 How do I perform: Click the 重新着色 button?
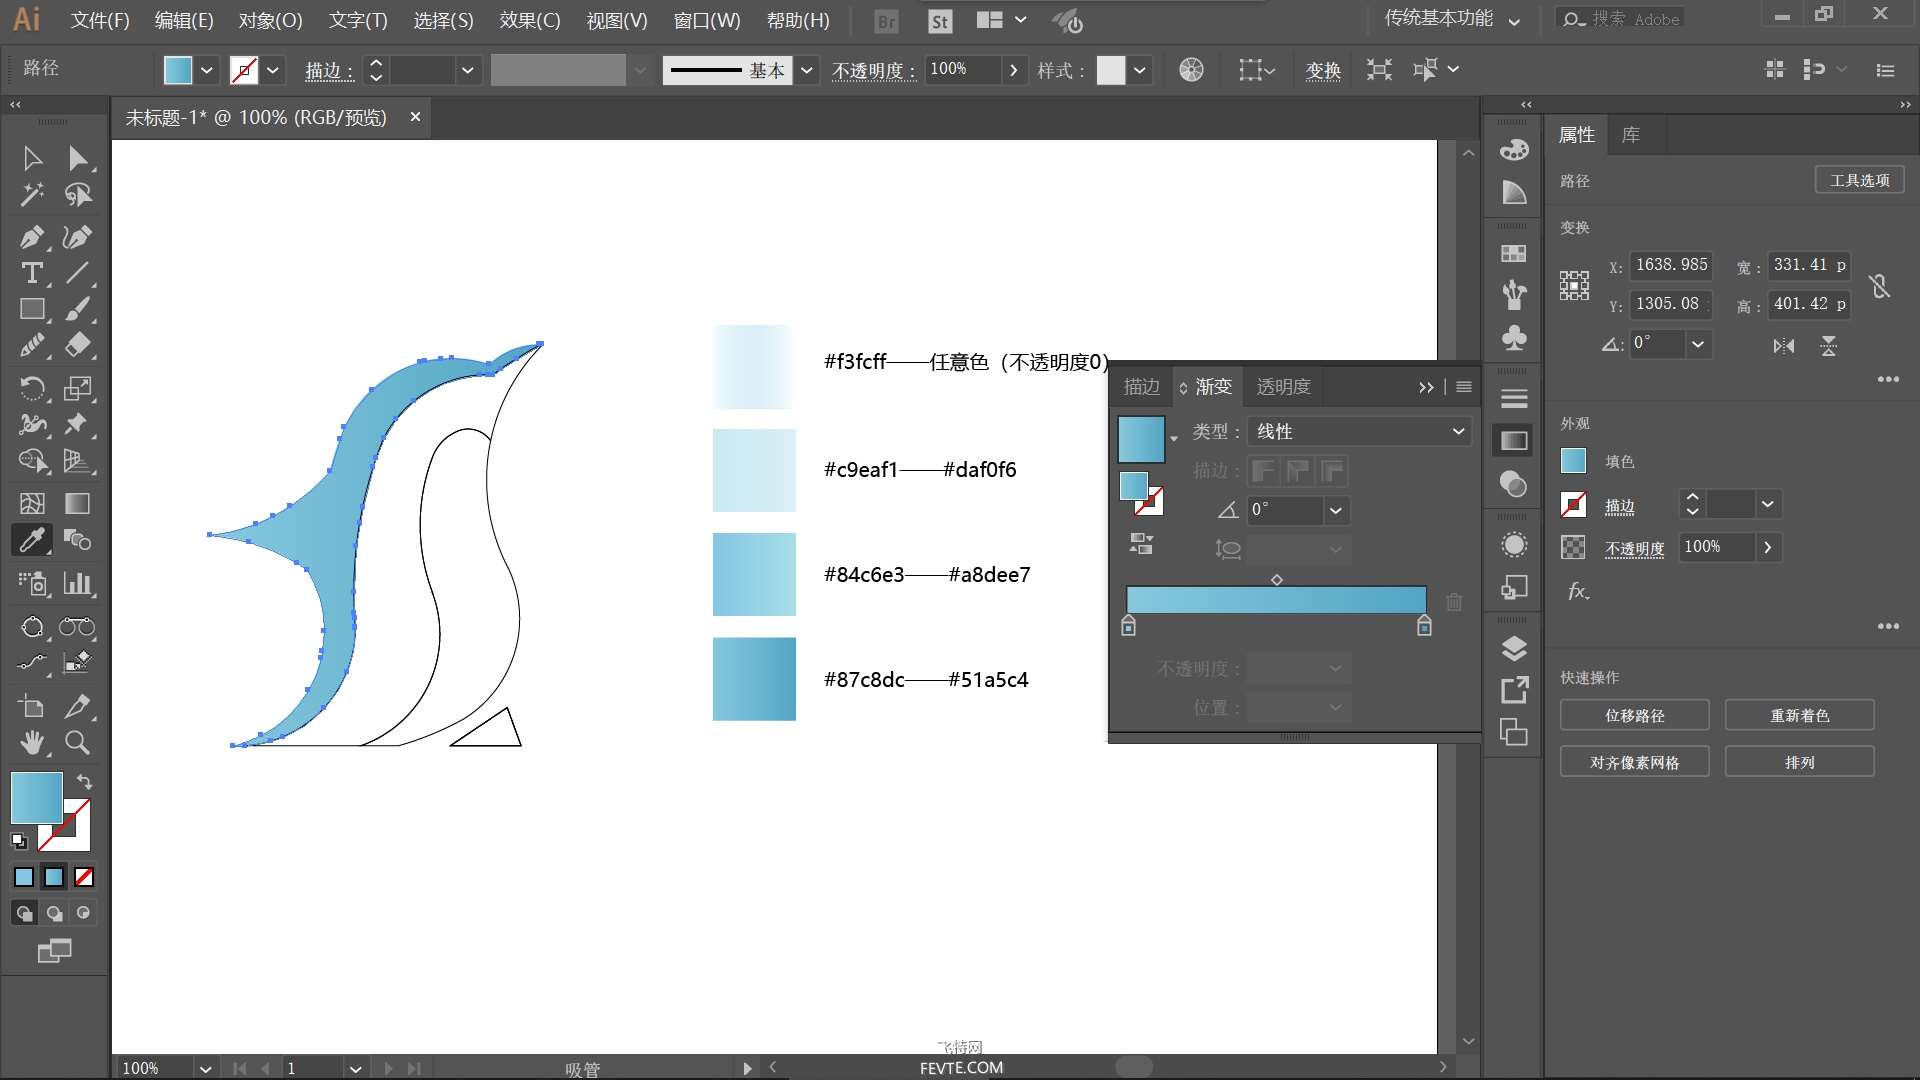coord(1799,716)
